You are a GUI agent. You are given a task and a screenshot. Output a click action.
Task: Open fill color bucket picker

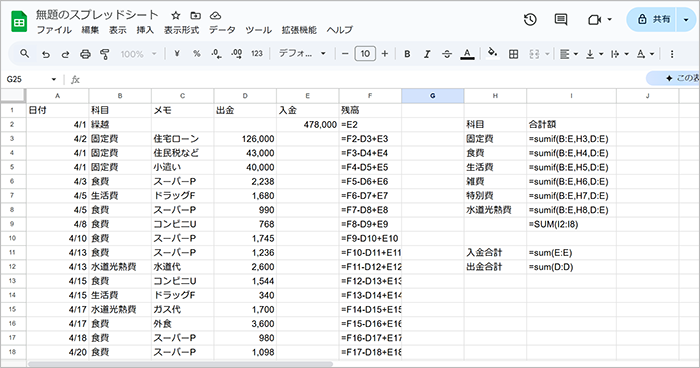pyautogui.click(x=492, y=54)
